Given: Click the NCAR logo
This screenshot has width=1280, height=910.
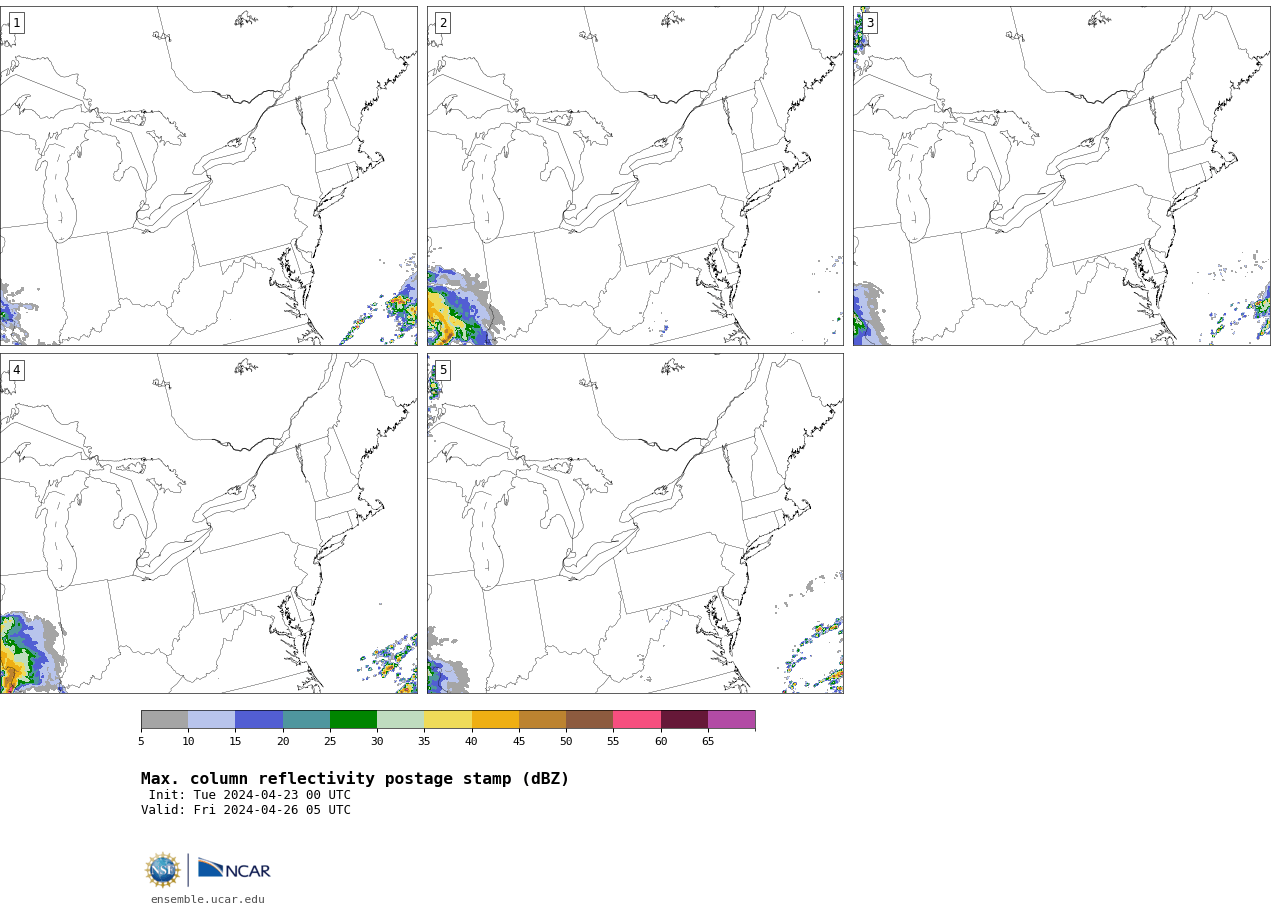Looking at the screenshot, I should [234, 869].
